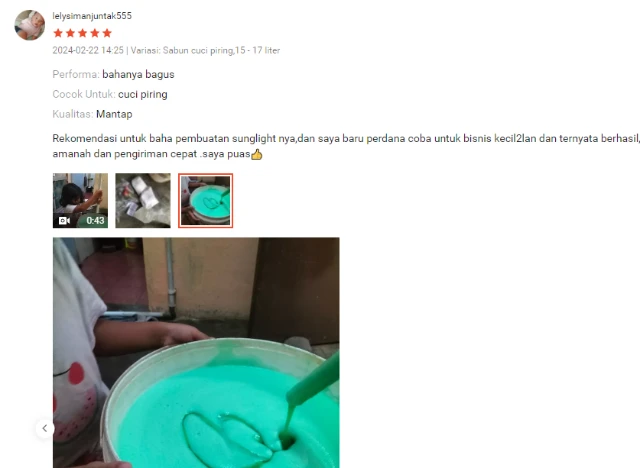Open reviewer lelysimanjuntak555's profile avatar
Image resolution: width=640 pixels, height=468 pixels.
pyautogui.click(x=30, y=25)
